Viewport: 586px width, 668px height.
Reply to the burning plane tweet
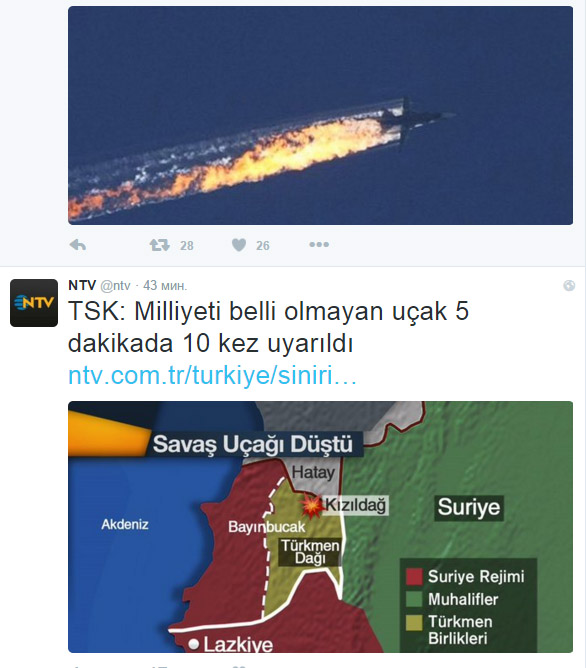tap(78, 245)
